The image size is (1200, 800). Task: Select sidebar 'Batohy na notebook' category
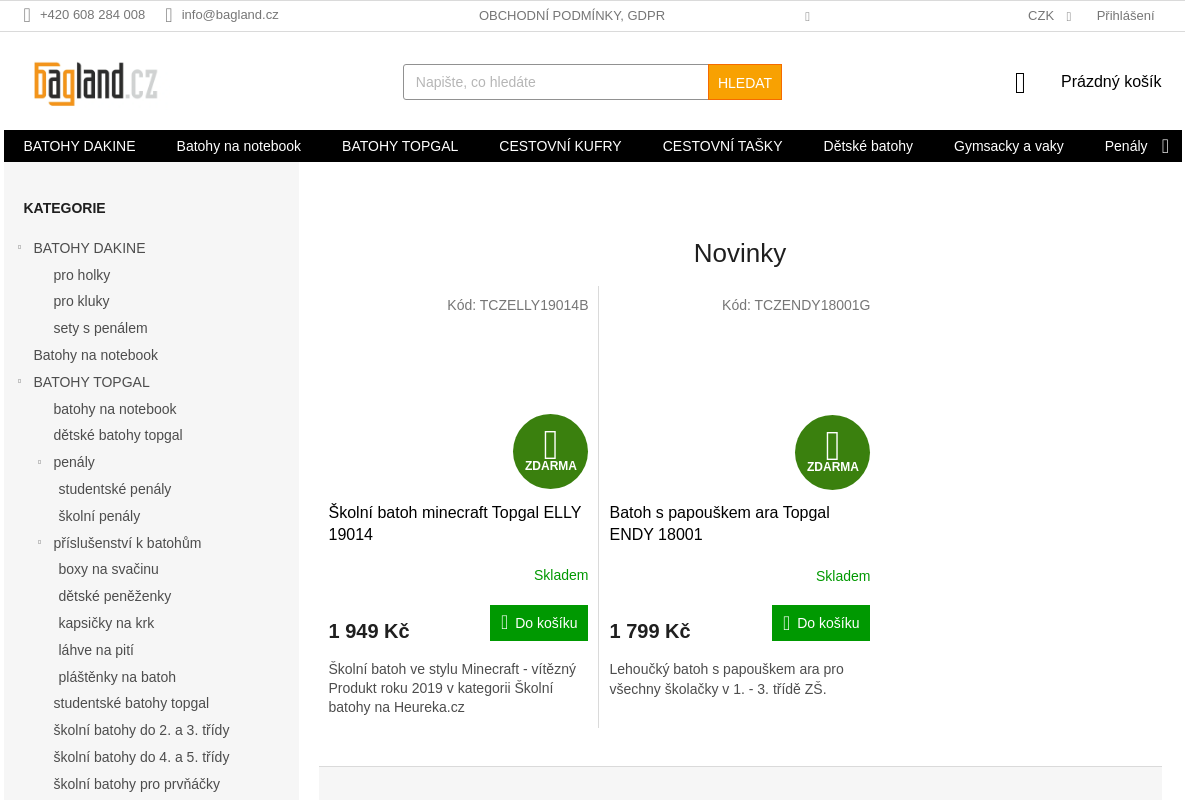point(96,355)
